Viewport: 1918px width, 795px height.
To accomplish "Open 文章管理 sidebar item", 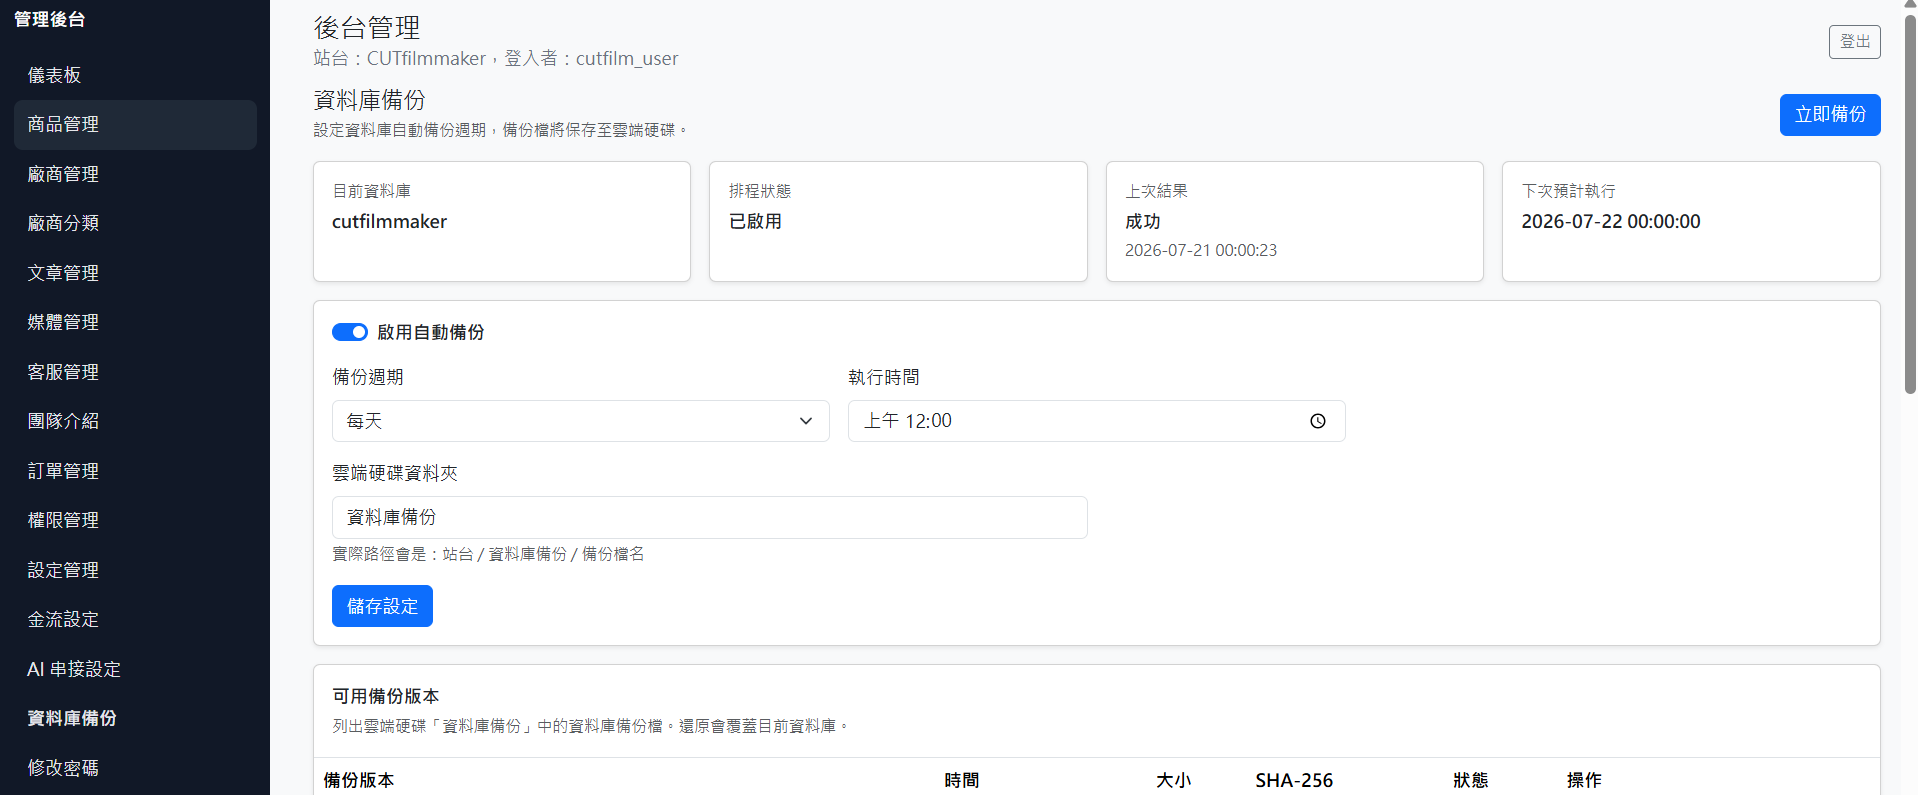I will click(135, 273).
